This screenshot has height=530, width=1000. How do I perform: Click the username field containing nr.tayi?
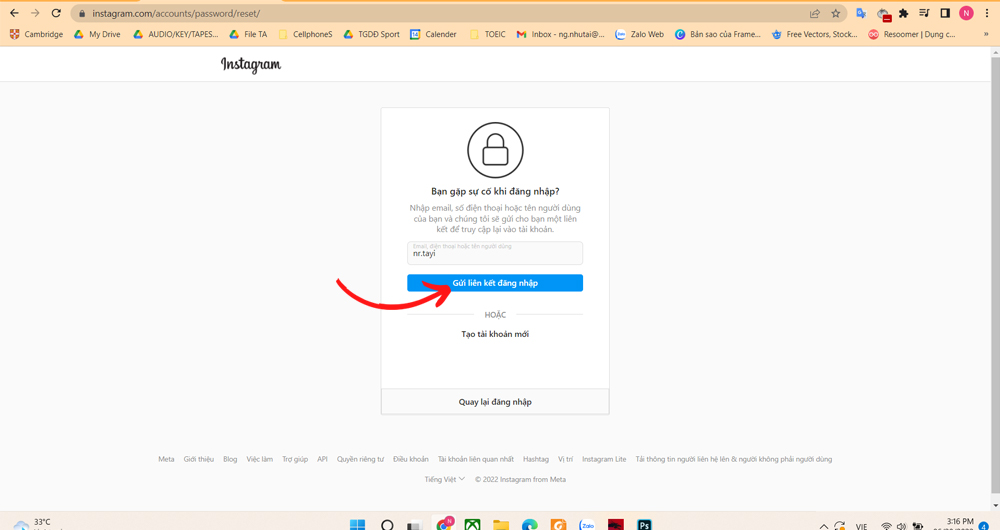tap(495, 253)
